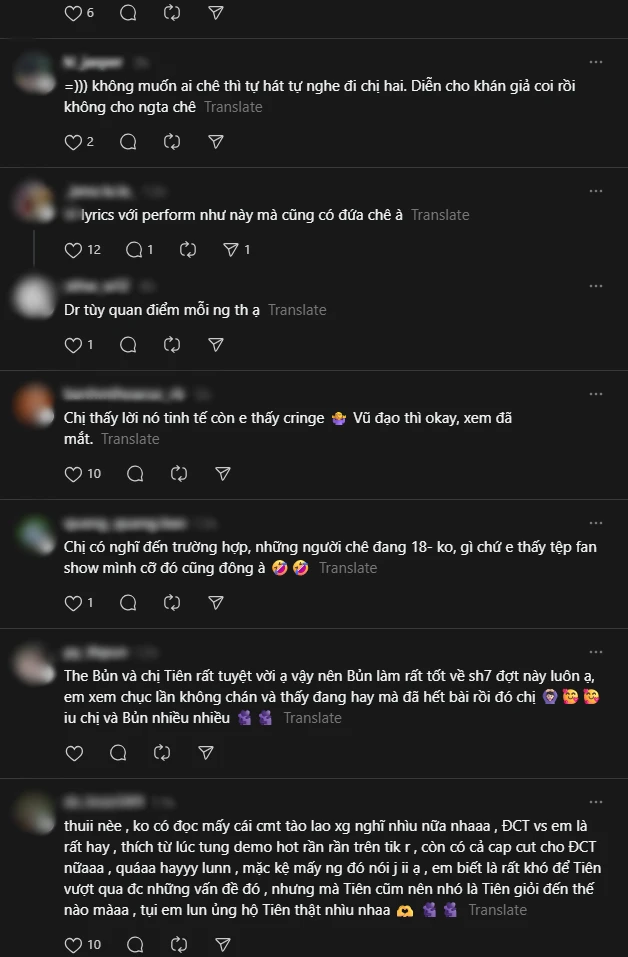Toggle like on comment with 6 likes
The height and width of the screenshot is (957, 628).
(73, 13)
